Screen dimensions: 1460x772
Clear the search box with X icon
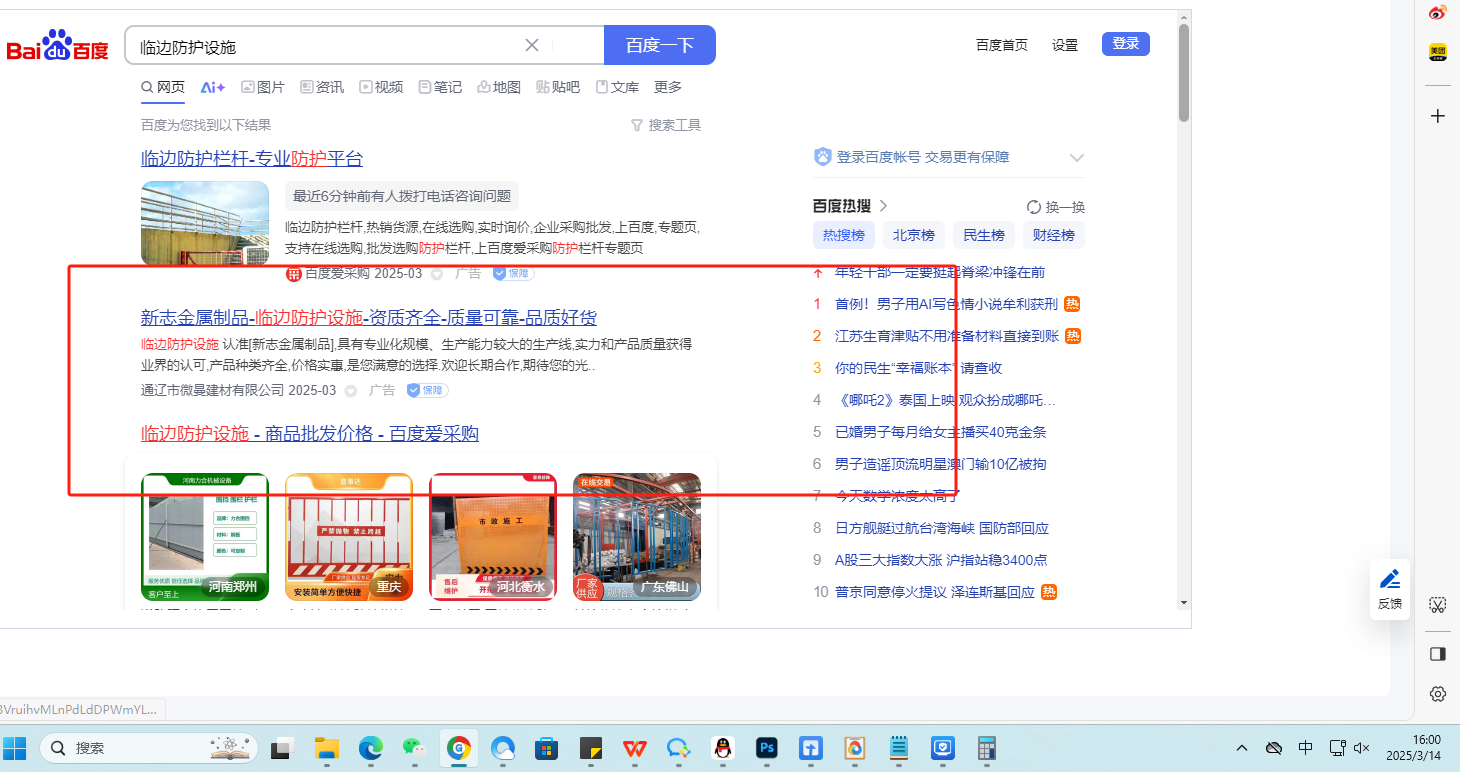pyautogui.click(x=532, y=45)
